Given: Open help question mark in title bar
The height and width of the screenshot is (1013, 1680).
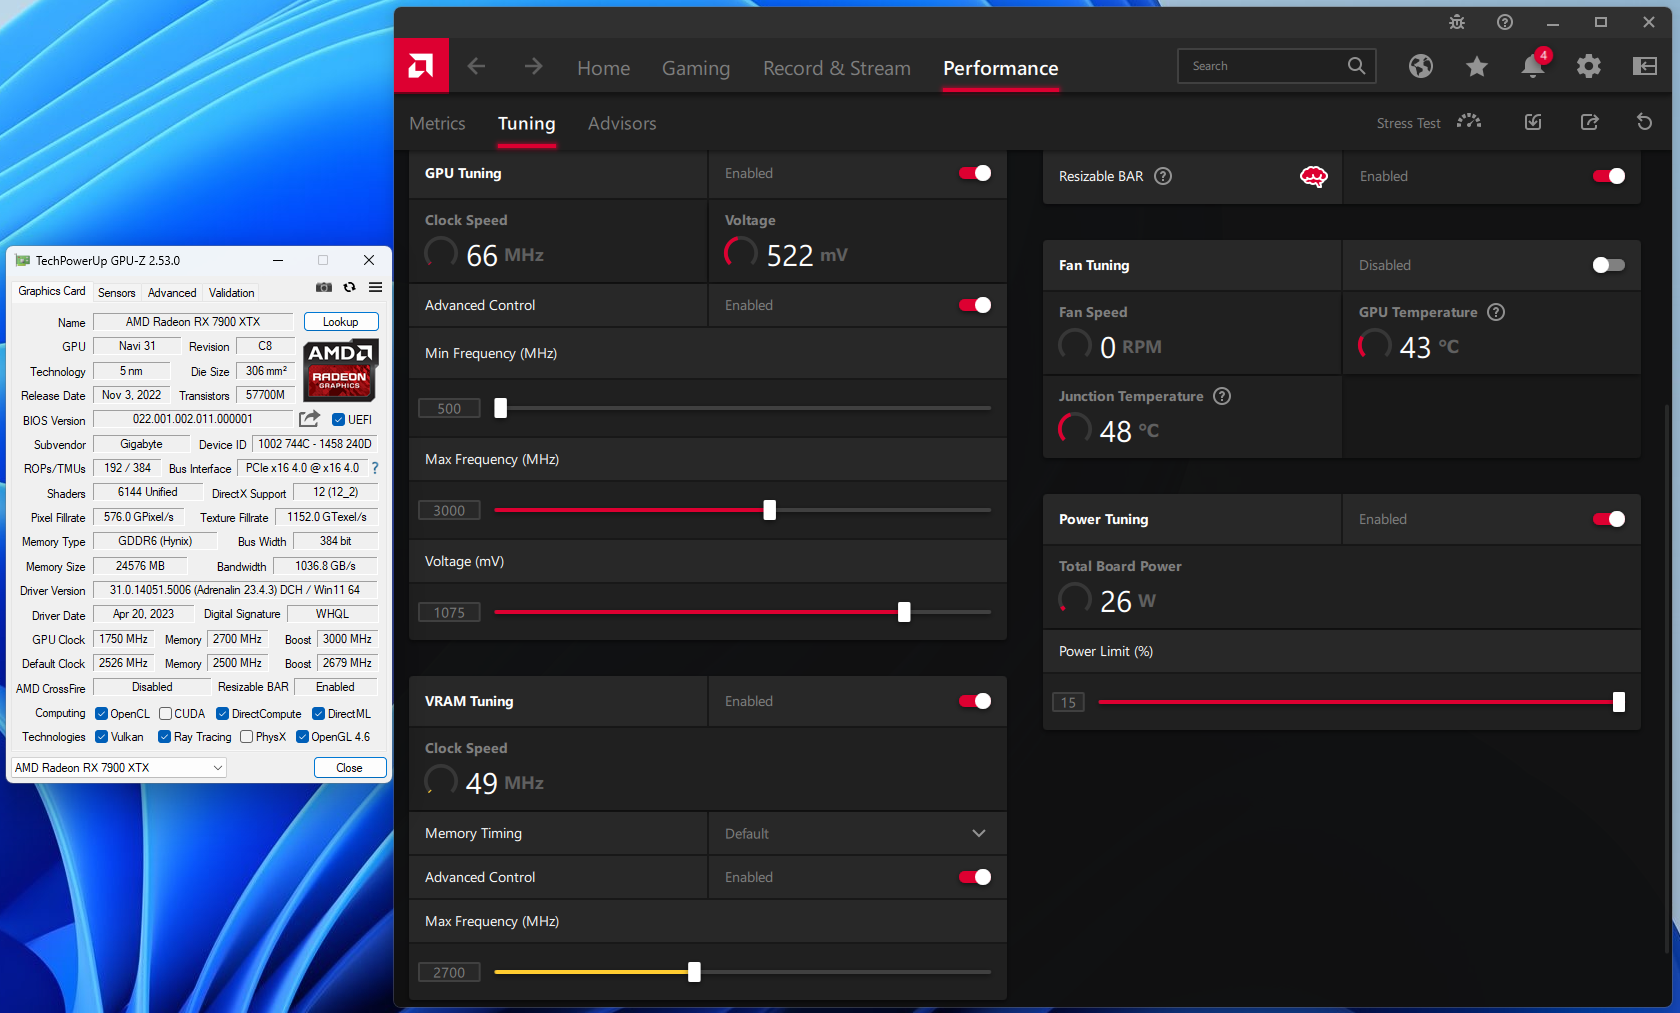Looking at the screenshot, I should click(x=1504, y=22).
